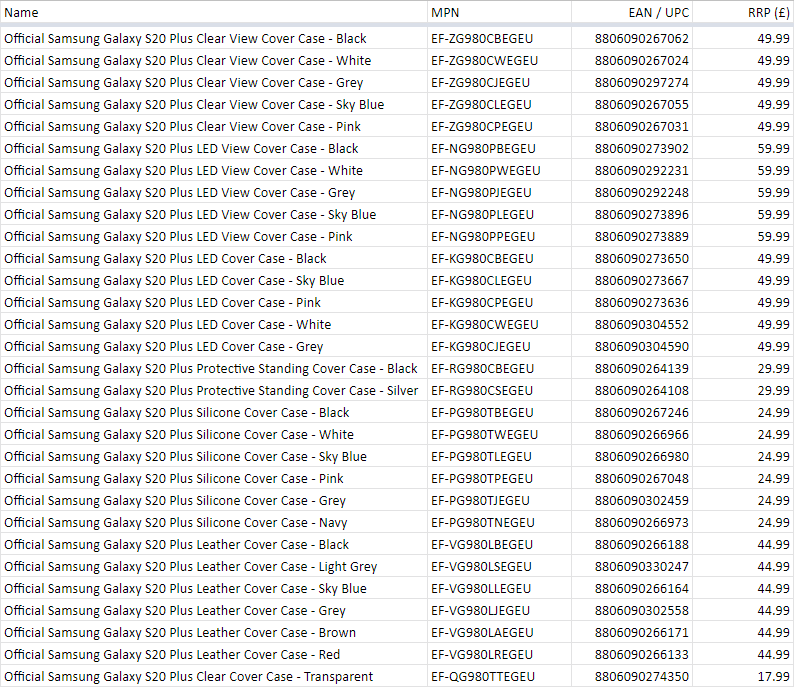Select EAN cell 8806090297274
This screenshot has width=794, height=687.
(641, 83)
